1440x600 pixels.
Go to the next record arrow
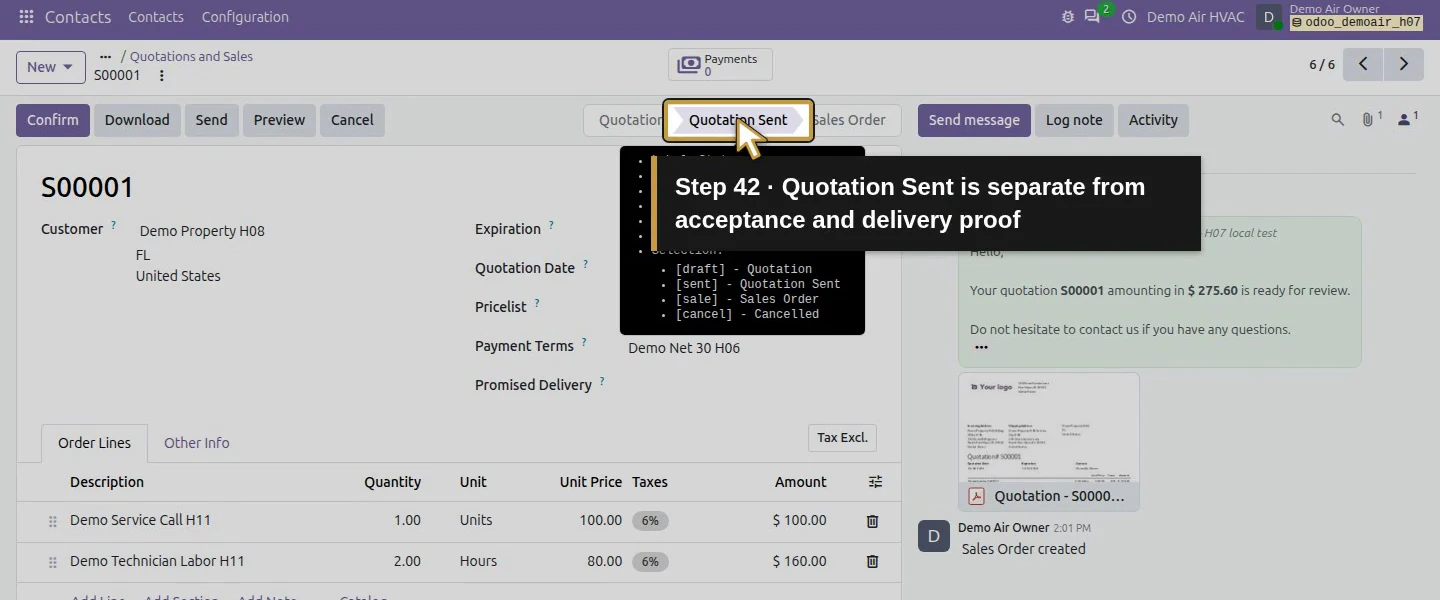click(x=1403, y=64)
